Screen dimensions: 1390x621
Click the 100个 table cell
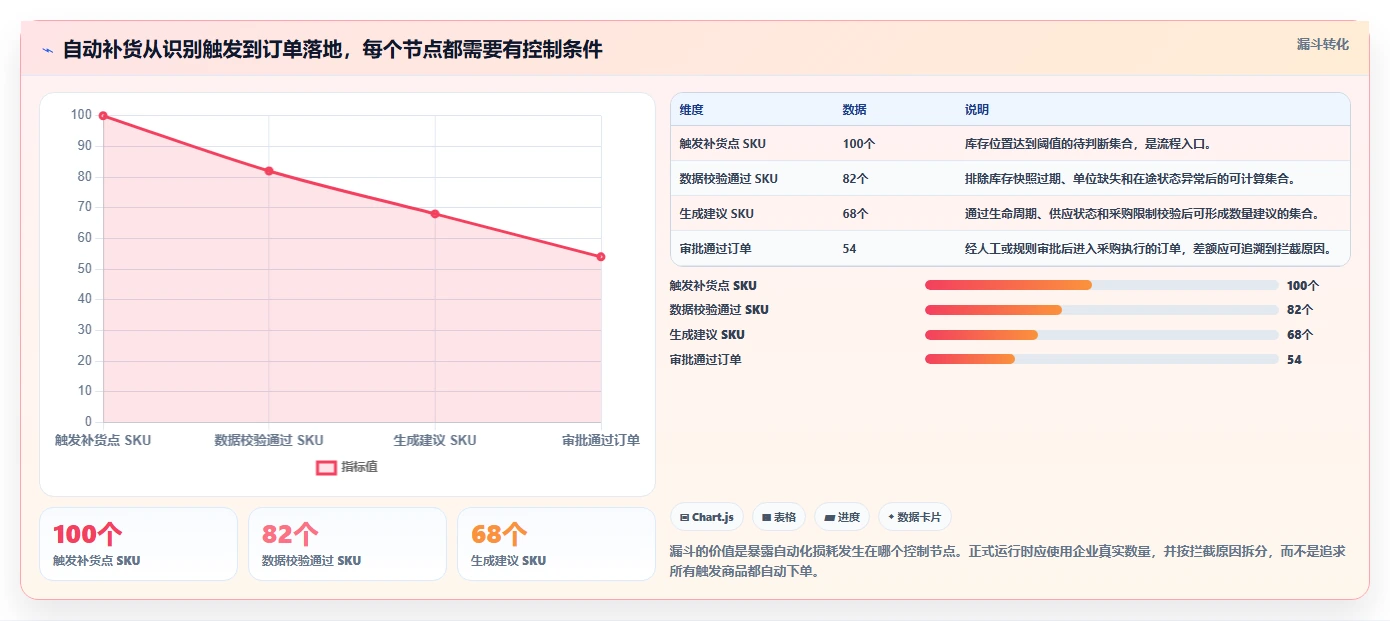pyautogui.click(x=859, y=144)
